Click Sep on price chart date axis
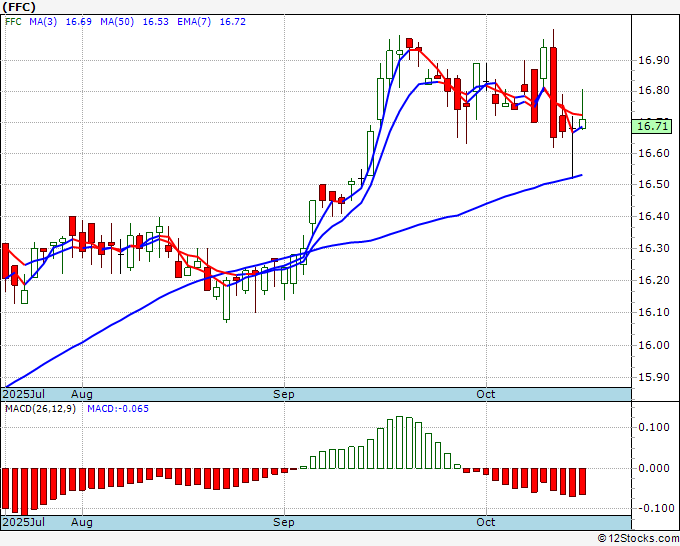Image resolution: width=680 pixels, height=546 pixels. 284,394
